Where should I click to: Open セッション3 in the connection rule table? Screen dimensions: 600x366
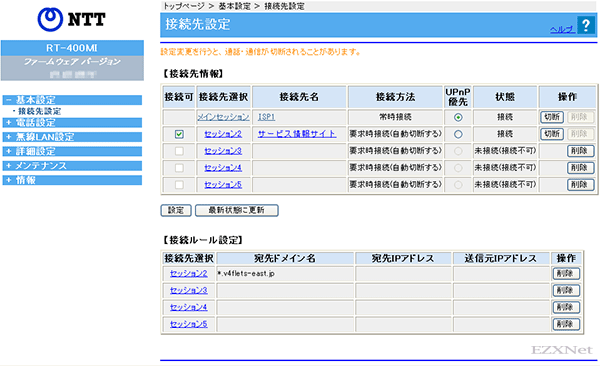tap(189, 290)
